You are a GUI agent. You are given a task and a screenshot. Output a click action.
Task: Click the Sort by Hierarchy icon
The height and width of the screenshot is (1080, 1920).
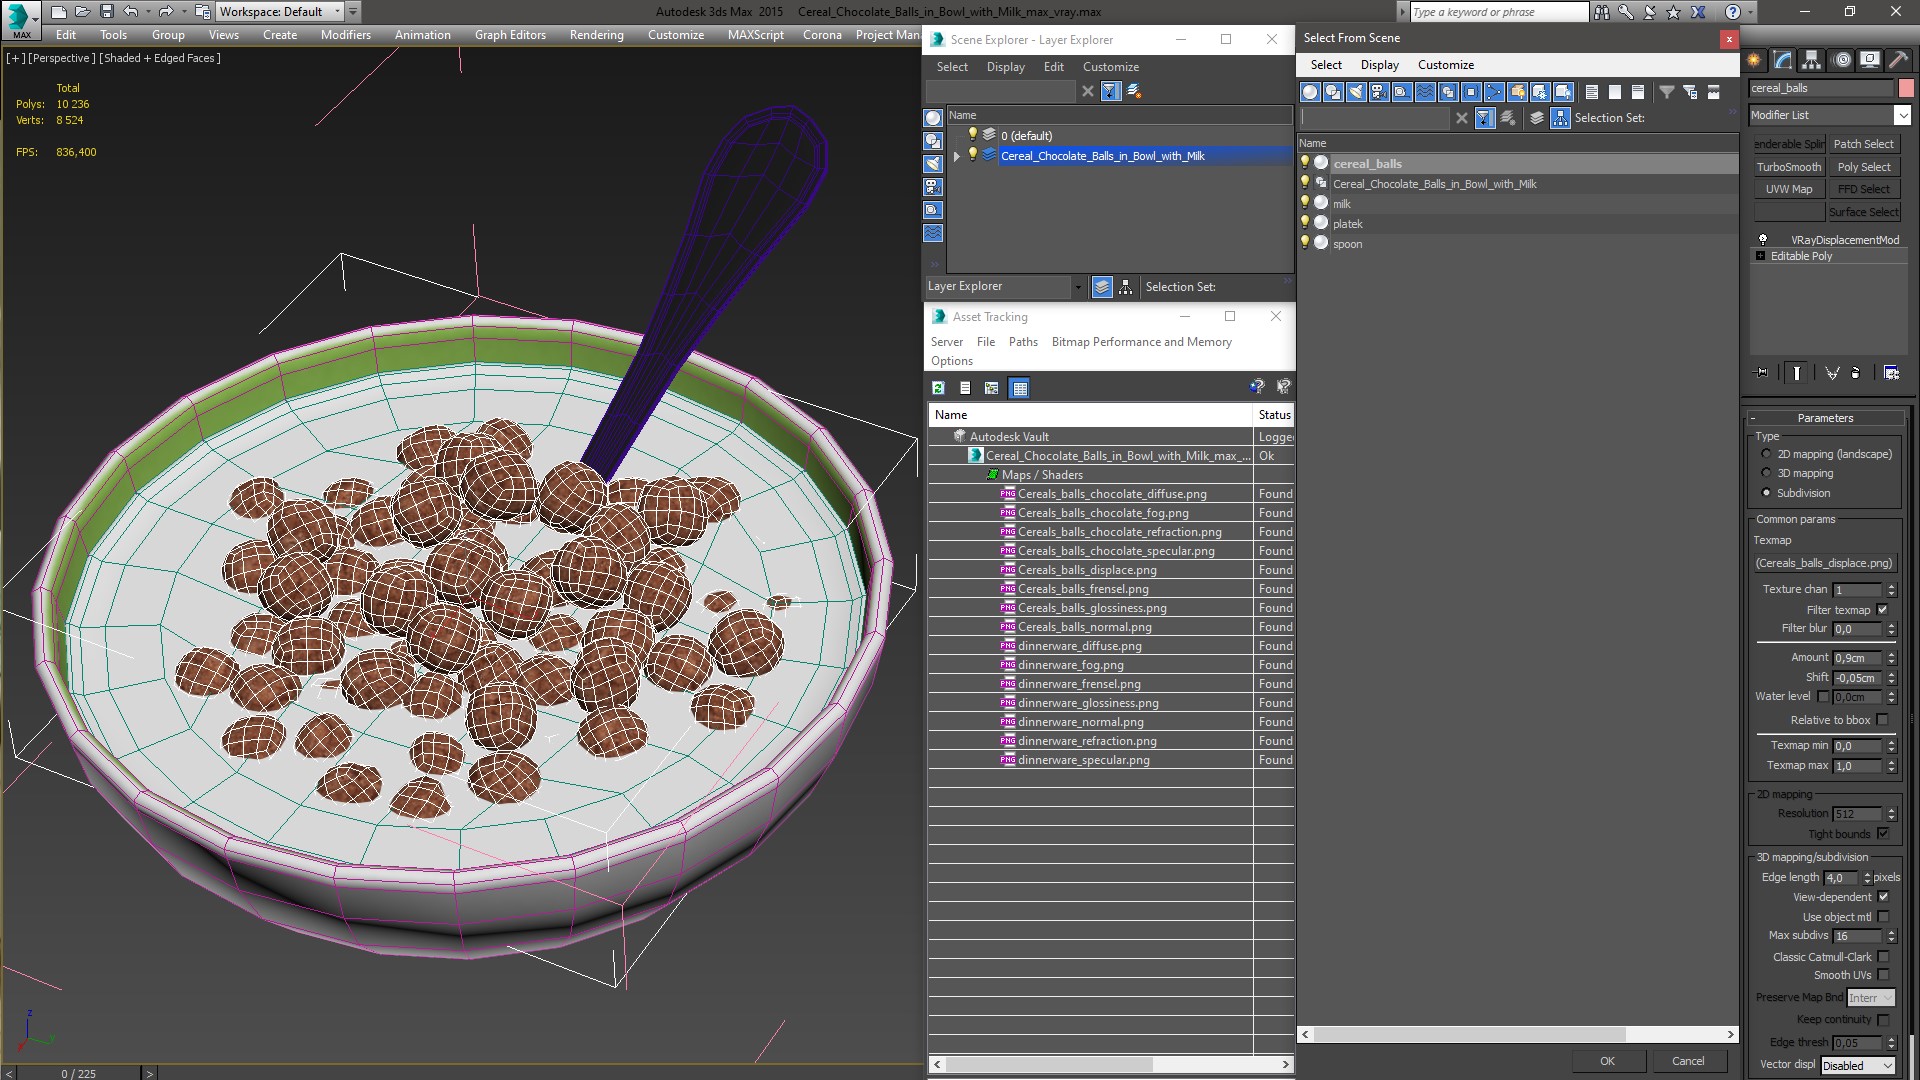[1561, 118]
